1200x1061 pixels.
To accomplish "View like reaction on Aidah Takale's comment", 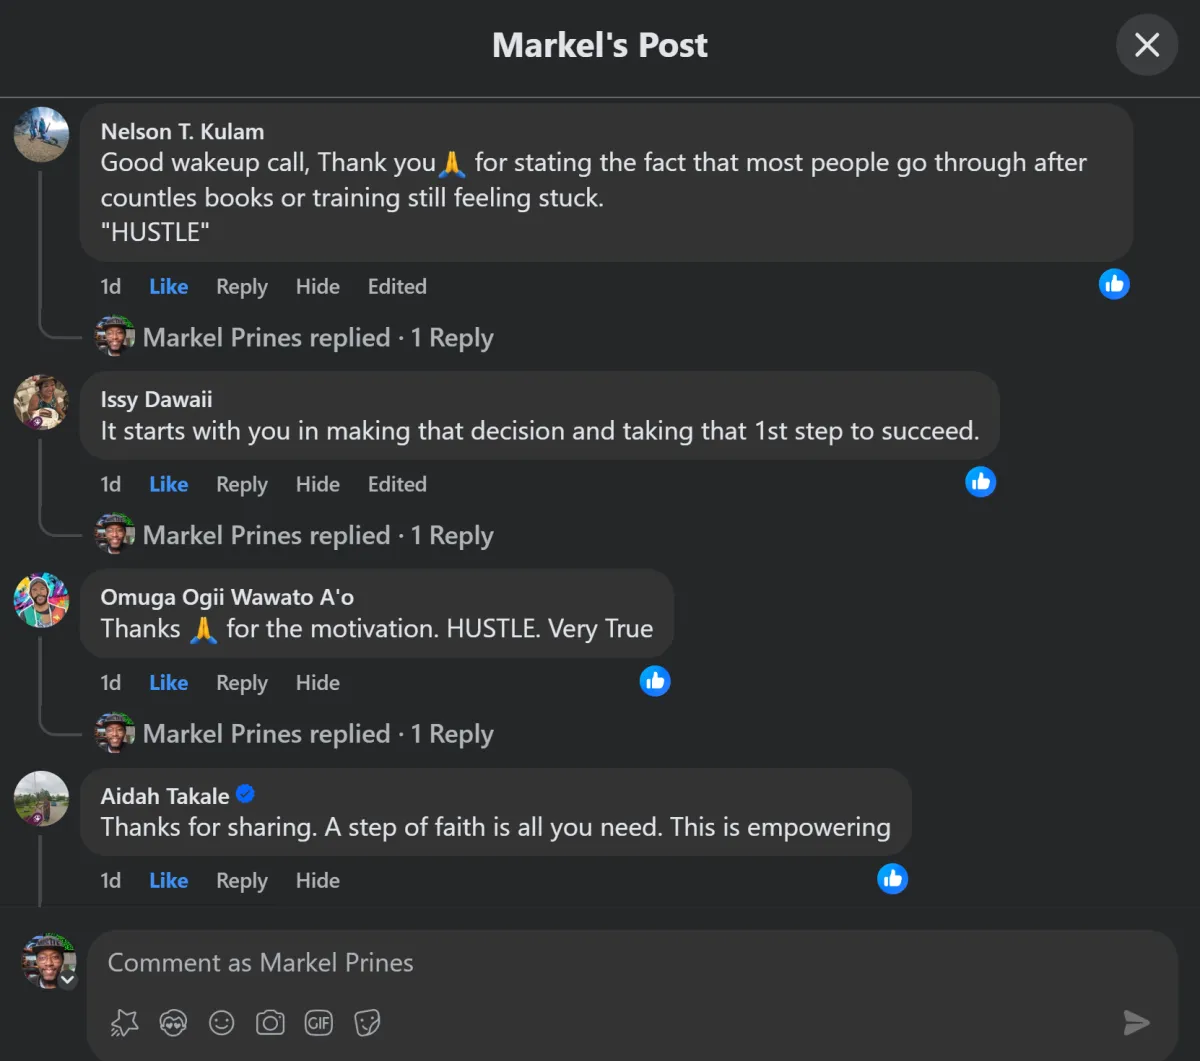I will tap(892, 879).
